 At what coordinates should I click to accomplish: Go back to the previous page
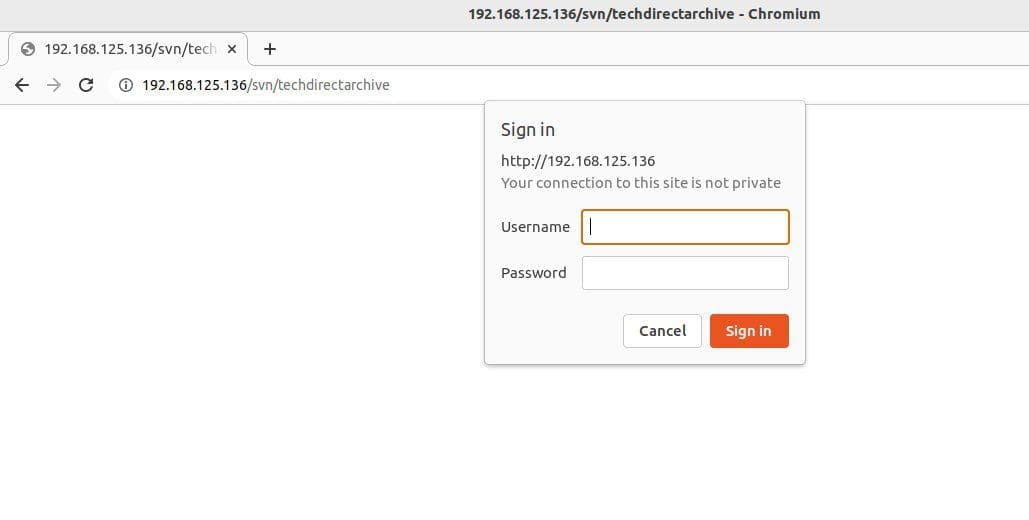[22, 85]
